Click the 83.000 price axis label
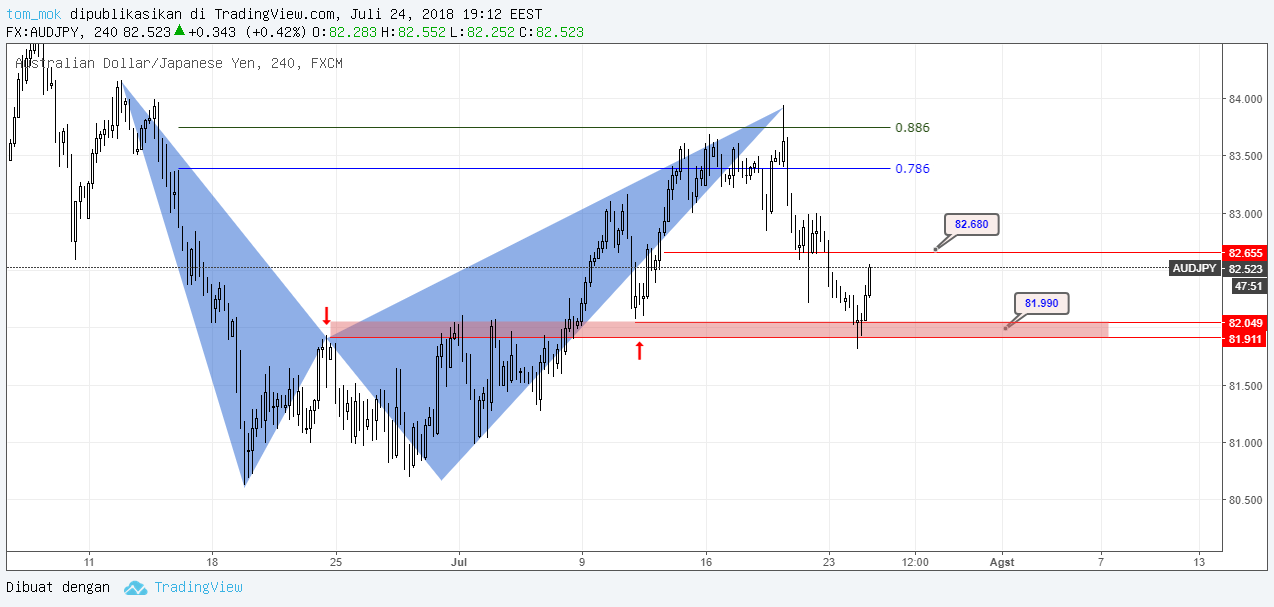This screenshot has width=1274, height=607. pyautogui.click(x=1246, y=214)
